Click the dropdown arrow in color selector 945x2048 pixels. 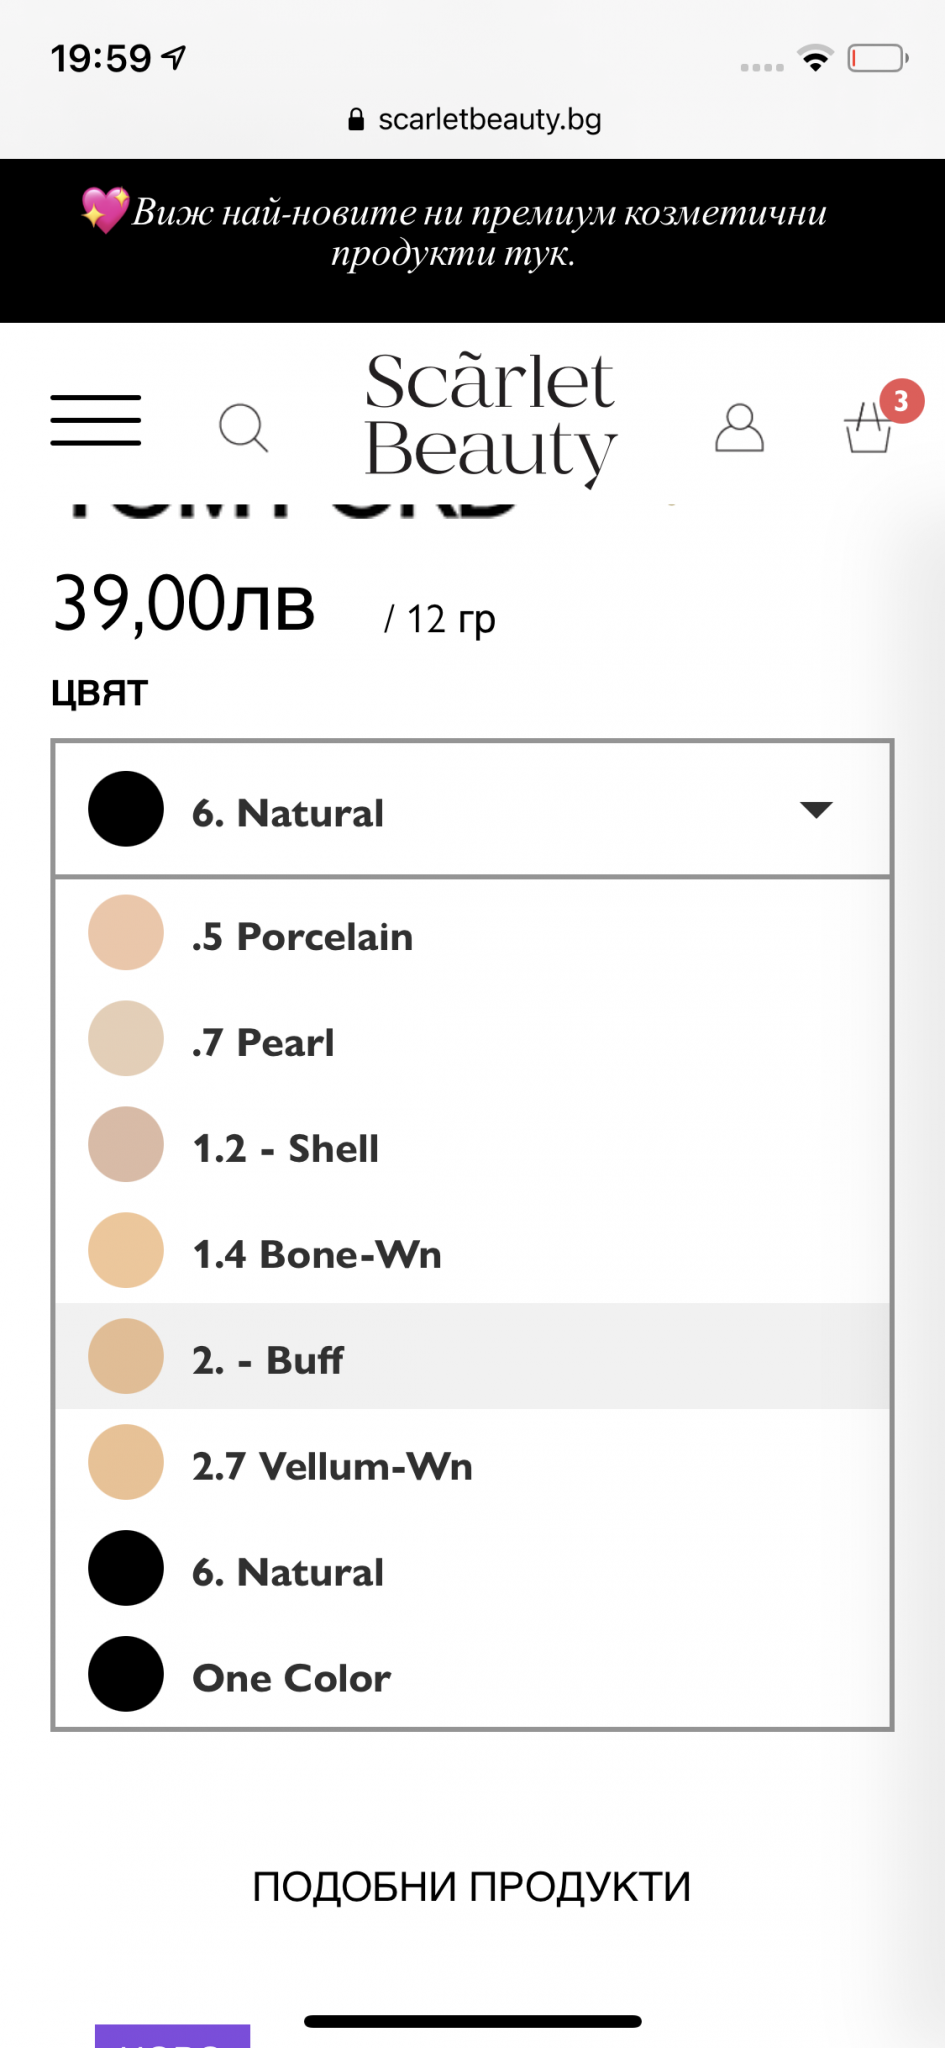click(x=816, y=810)
